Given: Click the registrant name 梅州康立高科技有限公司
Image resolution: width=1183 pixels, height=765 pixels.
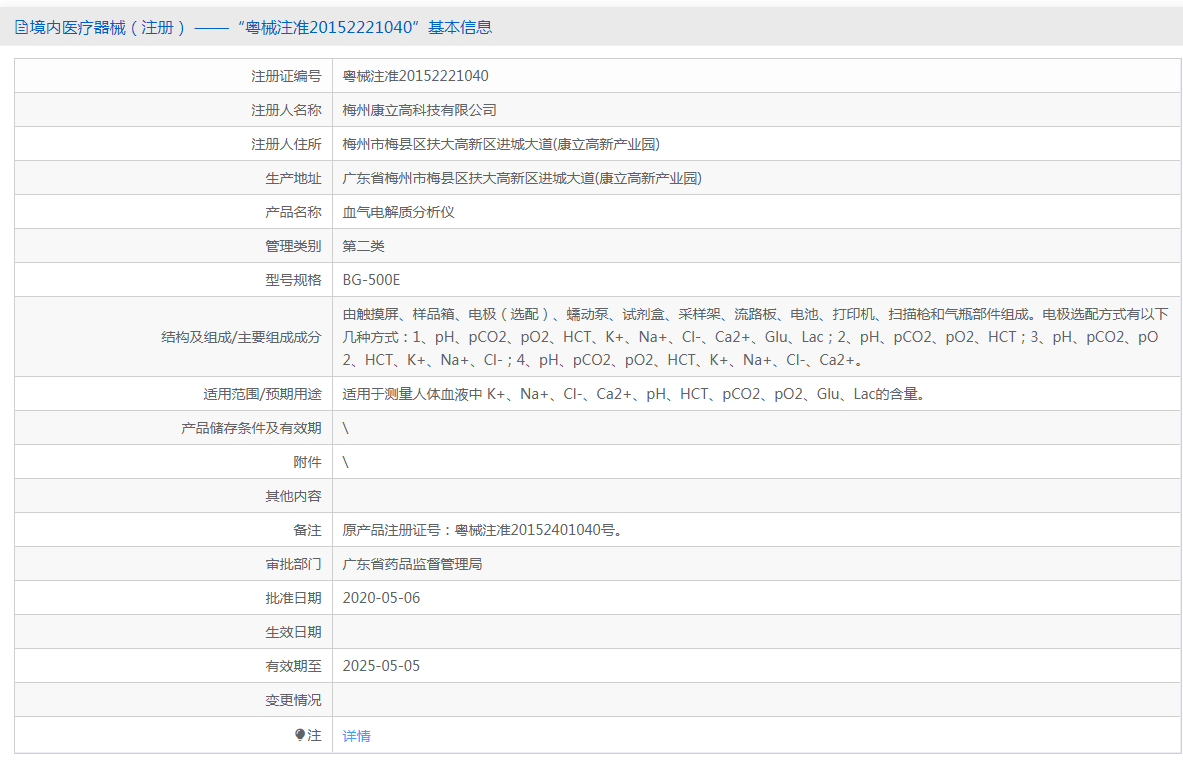Looking at the screenshot, I should pos(419,110).
